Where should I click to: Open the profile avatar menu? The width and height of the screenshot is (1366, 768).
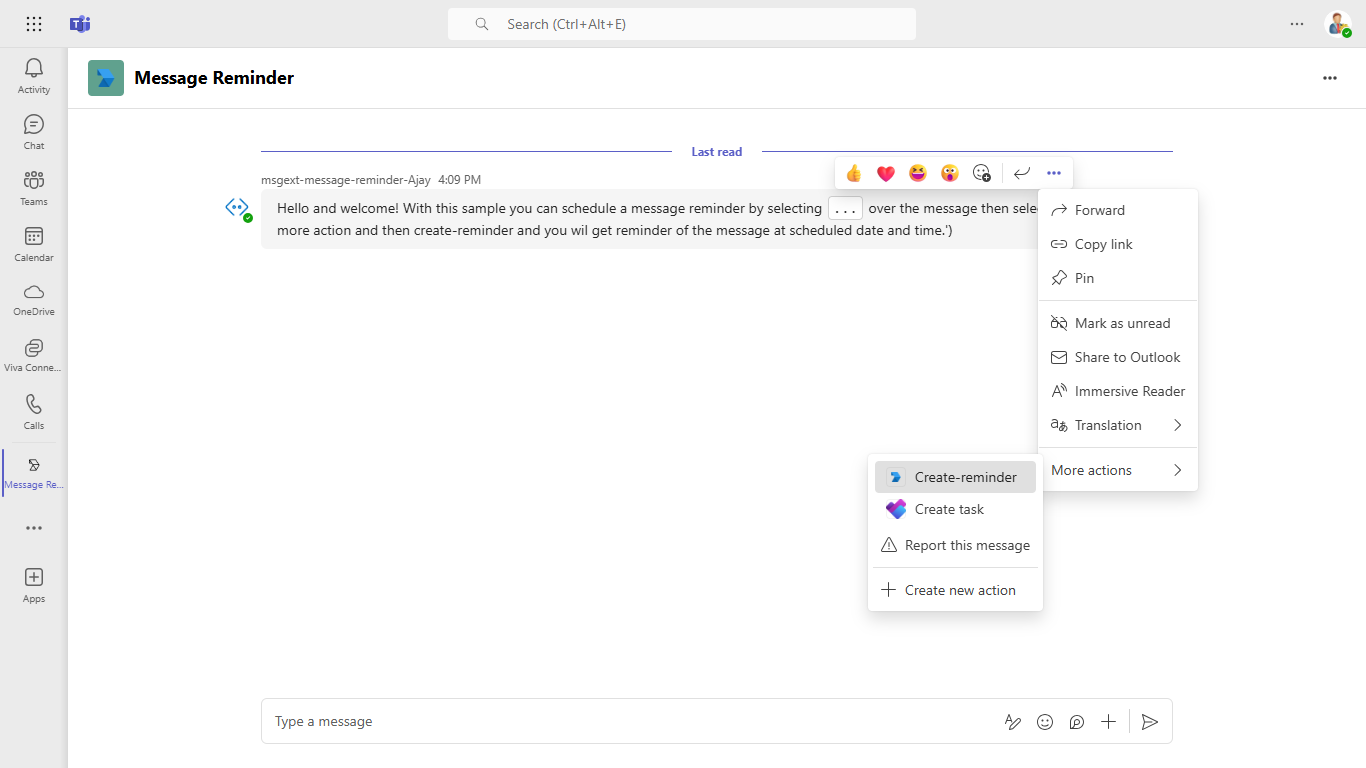[x=1338, y=24]
